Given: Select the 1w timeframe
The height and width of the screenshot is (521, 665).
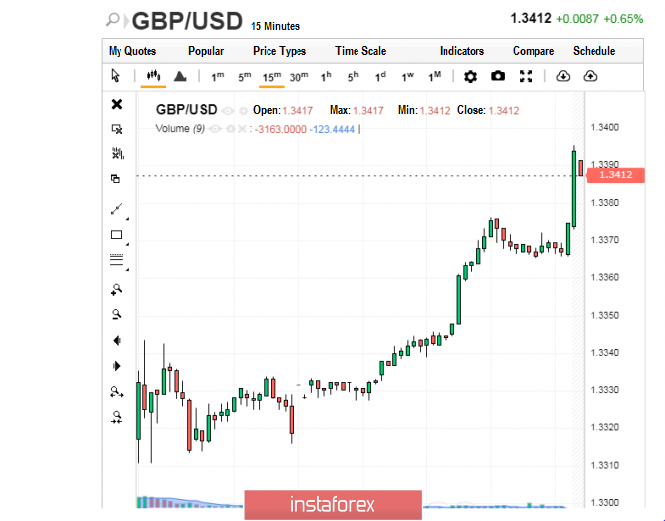Looking at the screenshot, I should 408,77.
